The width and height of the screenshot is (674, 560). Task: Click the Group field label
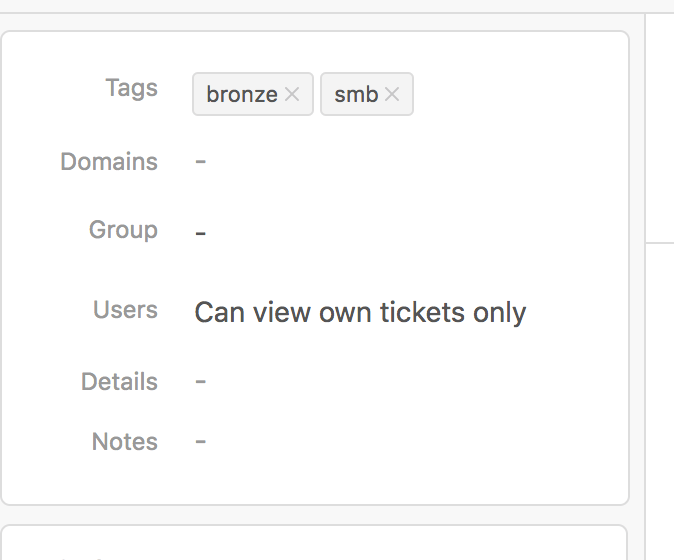pos(123,230)
